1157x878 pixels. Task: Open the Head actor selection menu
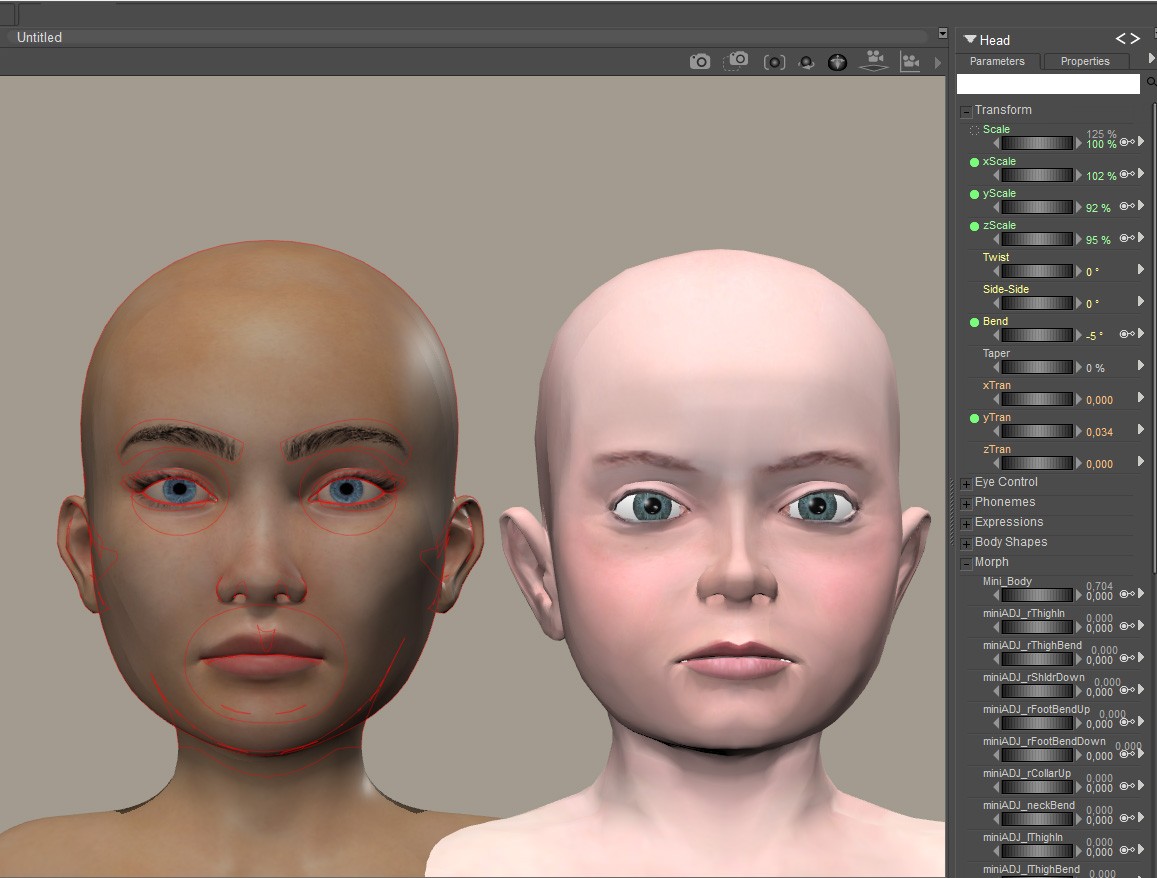(970, 40)
